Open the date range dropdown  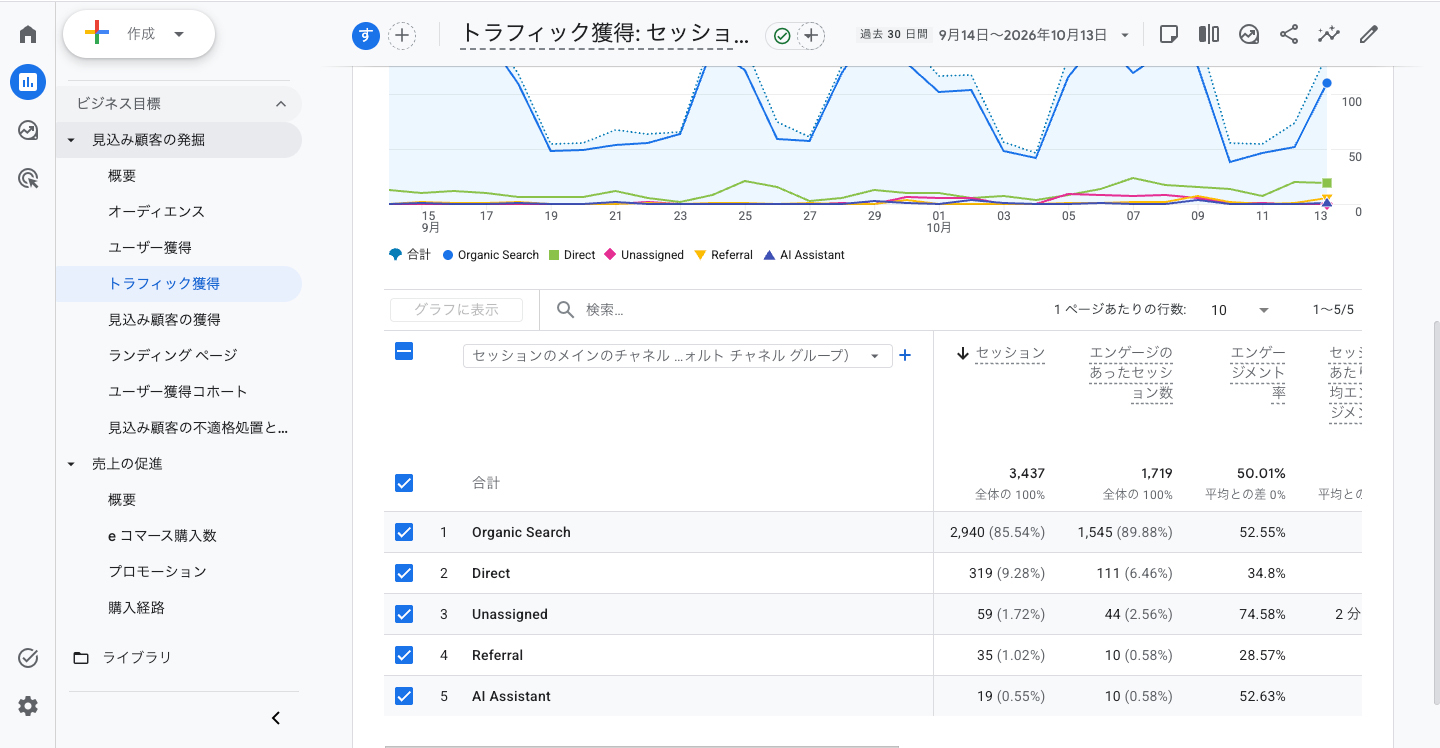pyautogui.click(x=1032, y=35)
